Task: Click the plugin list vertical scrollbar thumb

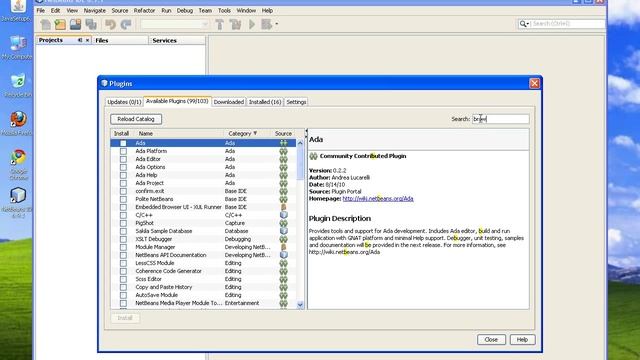Action: (300, 163)
